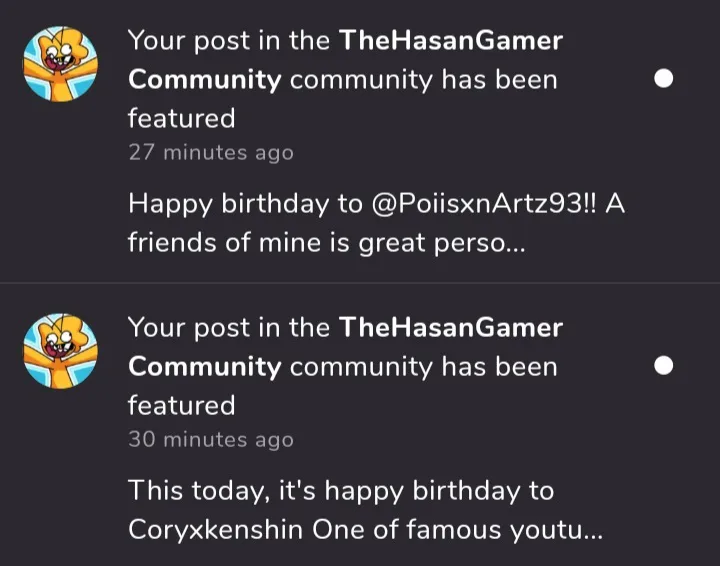Open the "Happy birthday to" post preview

pos(244,204)
